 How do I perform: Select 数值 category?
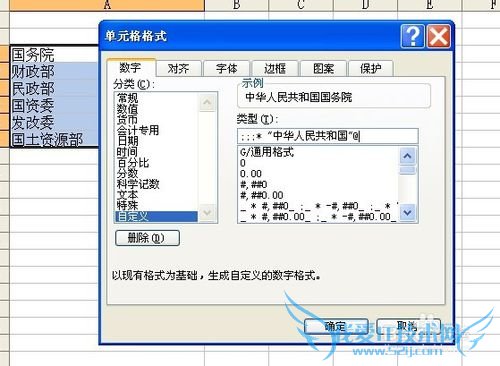click(x=156, y=109)
